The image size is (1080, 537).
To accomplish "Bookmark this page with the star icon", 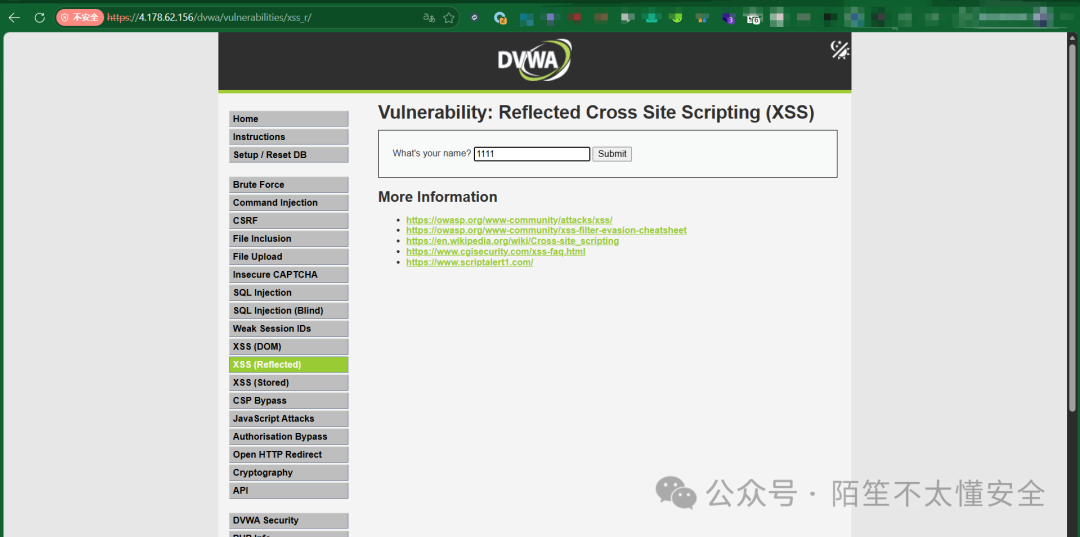I will tap(449, 18).
